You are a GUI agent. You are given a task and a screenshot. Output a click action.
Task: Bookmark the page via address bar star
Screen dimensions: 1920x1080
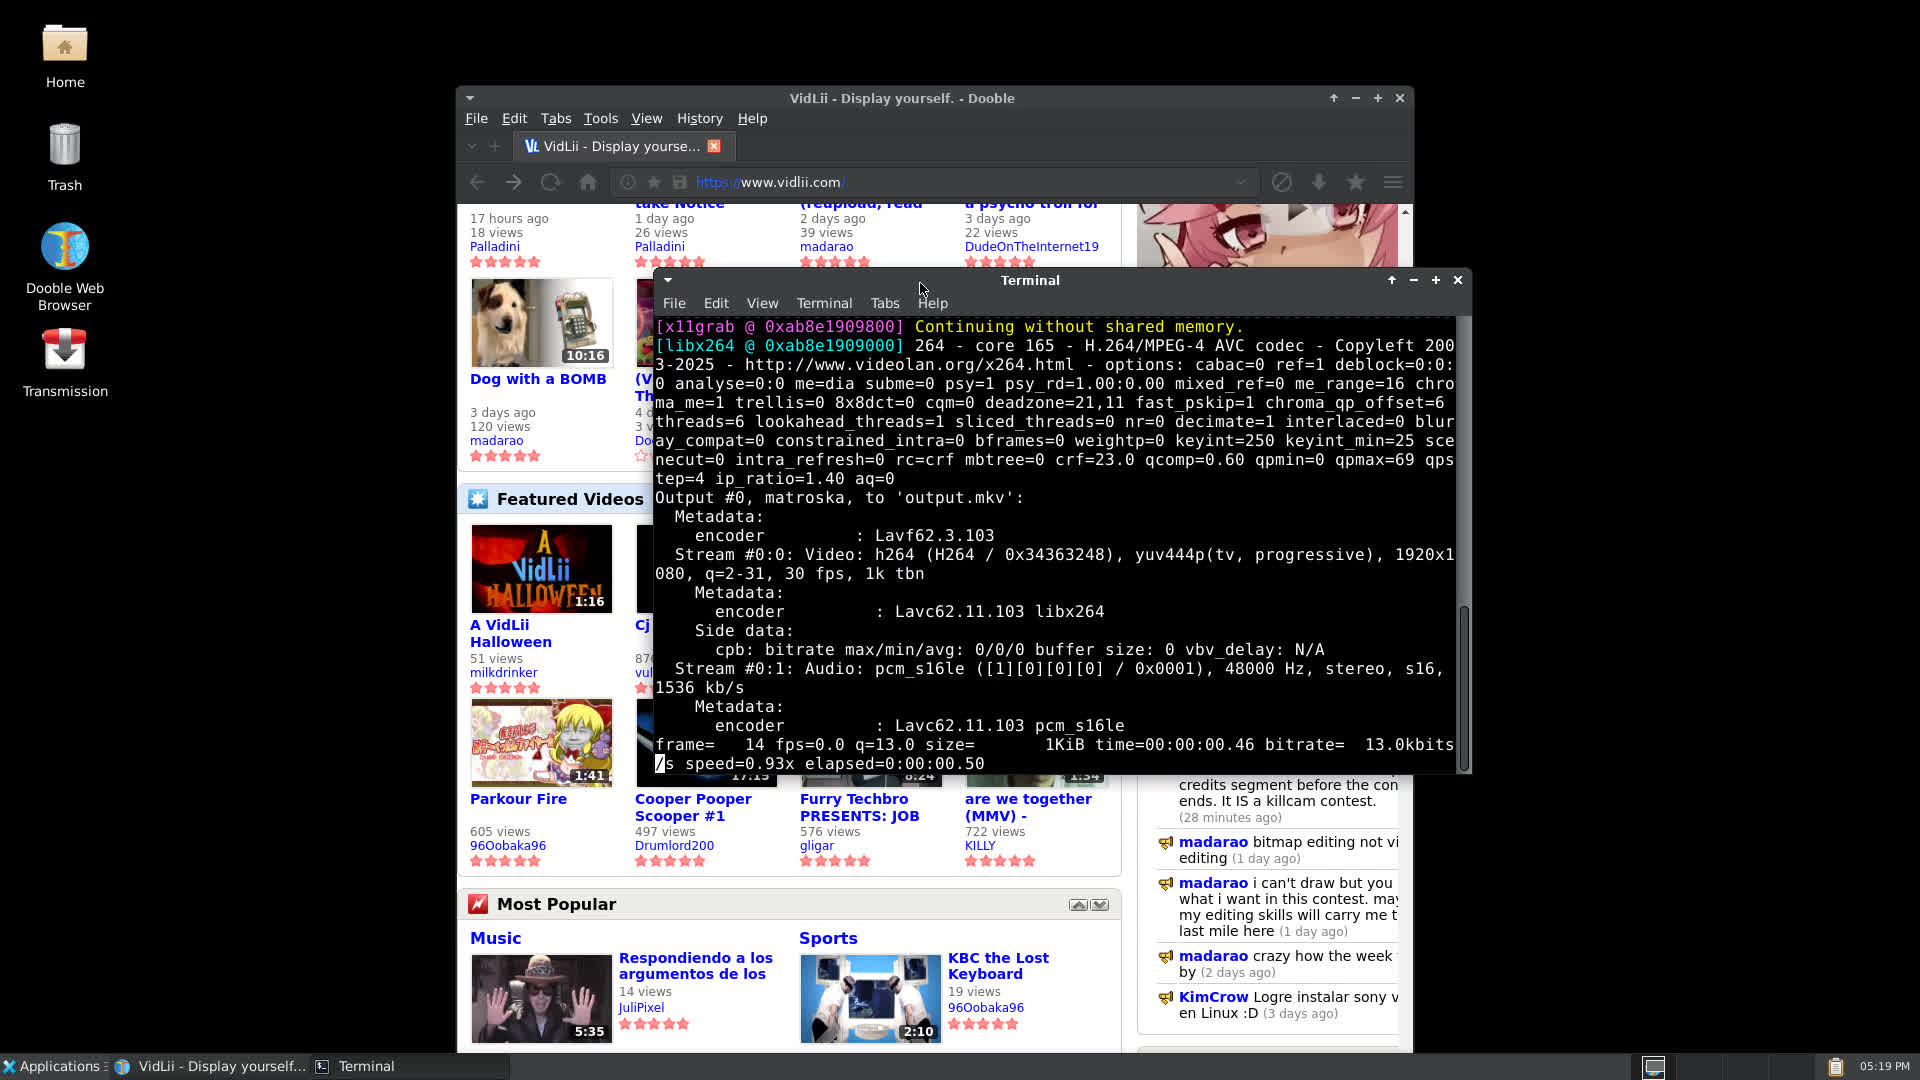tap(653, 182)
